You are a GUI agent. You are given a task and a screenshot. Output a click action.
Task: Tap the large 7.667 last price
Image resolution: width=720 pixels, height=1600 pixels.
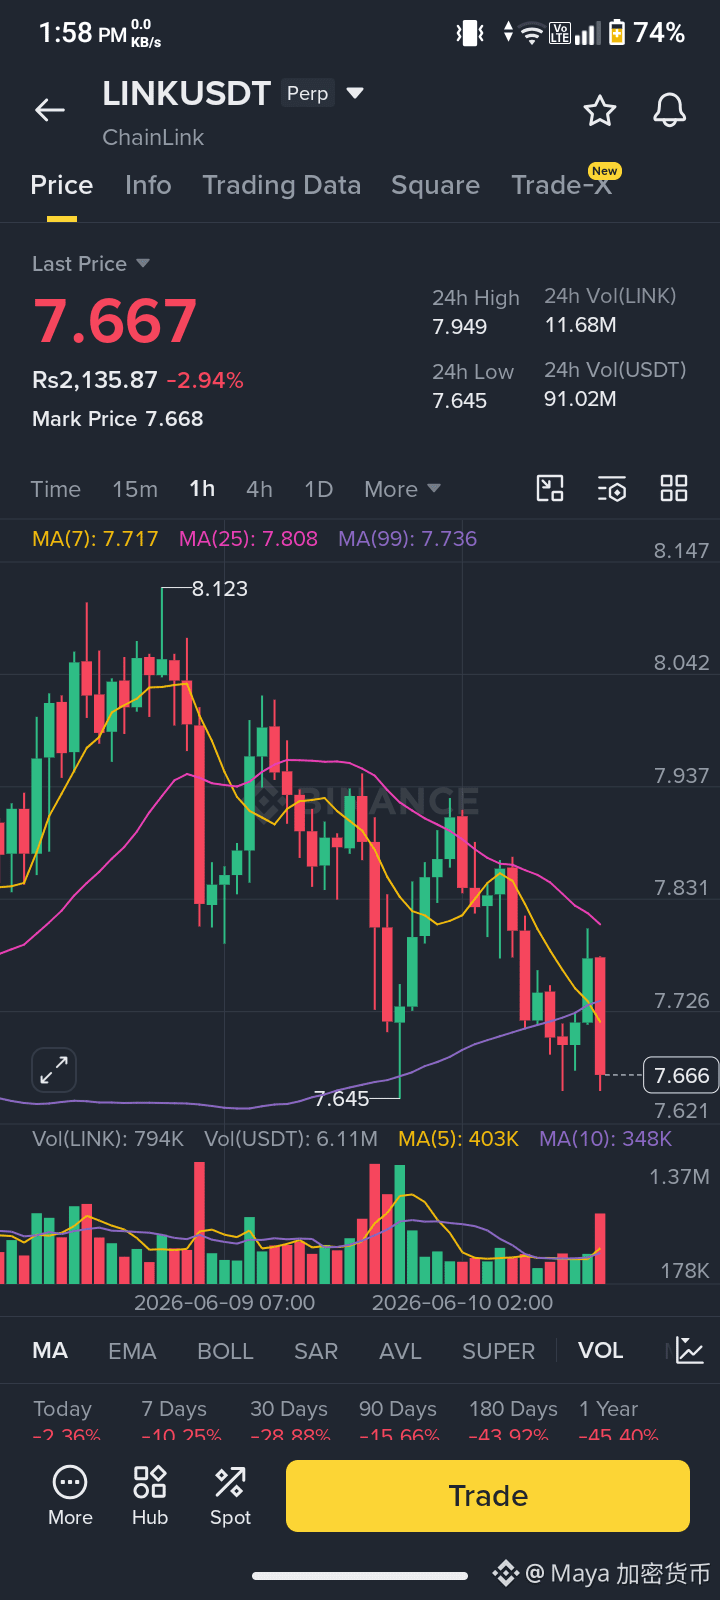[x=115, y=321]
